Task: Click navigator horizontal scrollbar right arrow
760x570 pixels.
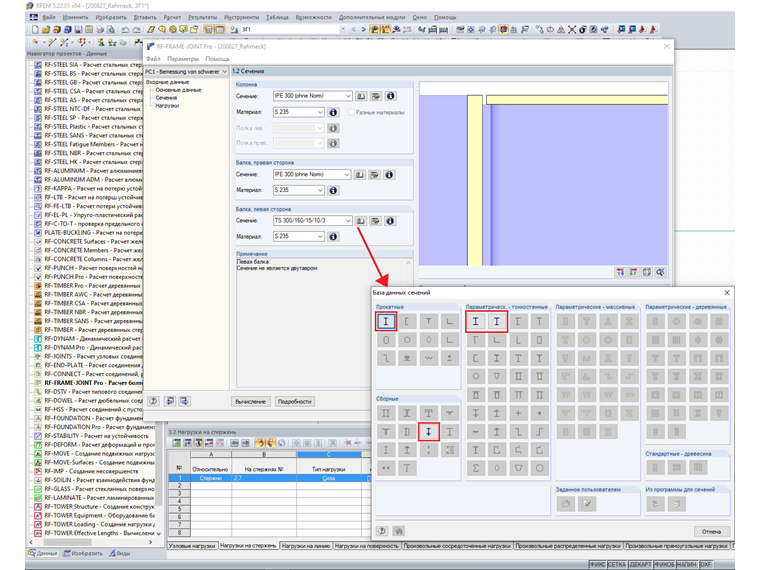Action: point(150,542)
